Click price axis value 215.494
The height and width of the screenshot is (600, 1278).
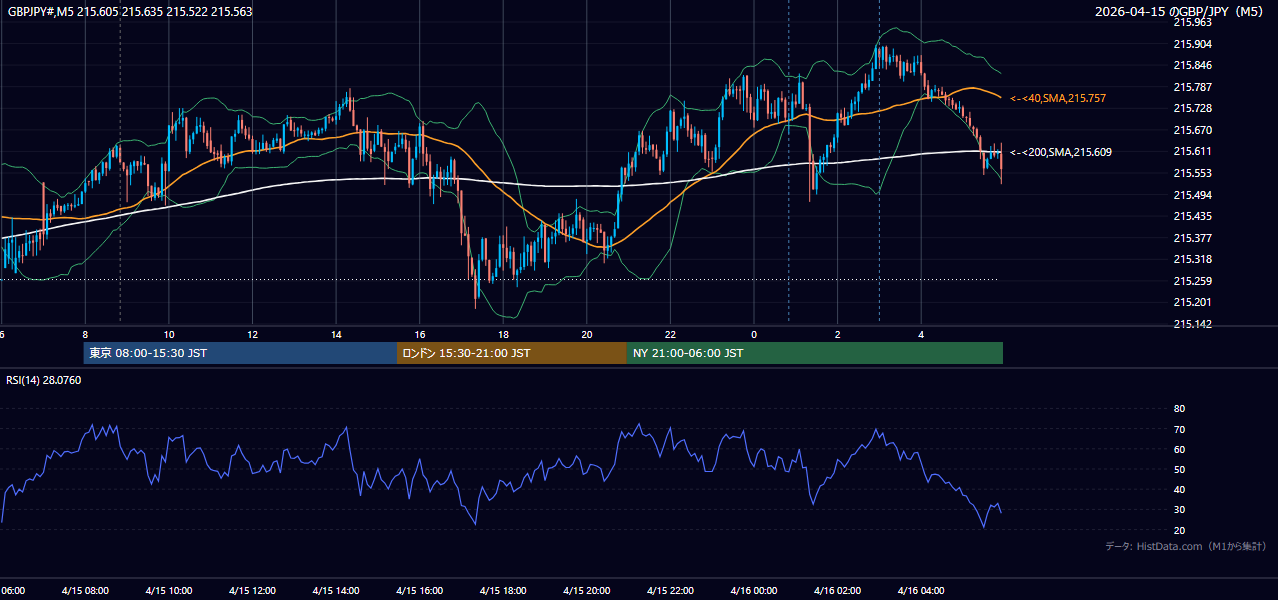[1192, 195]
